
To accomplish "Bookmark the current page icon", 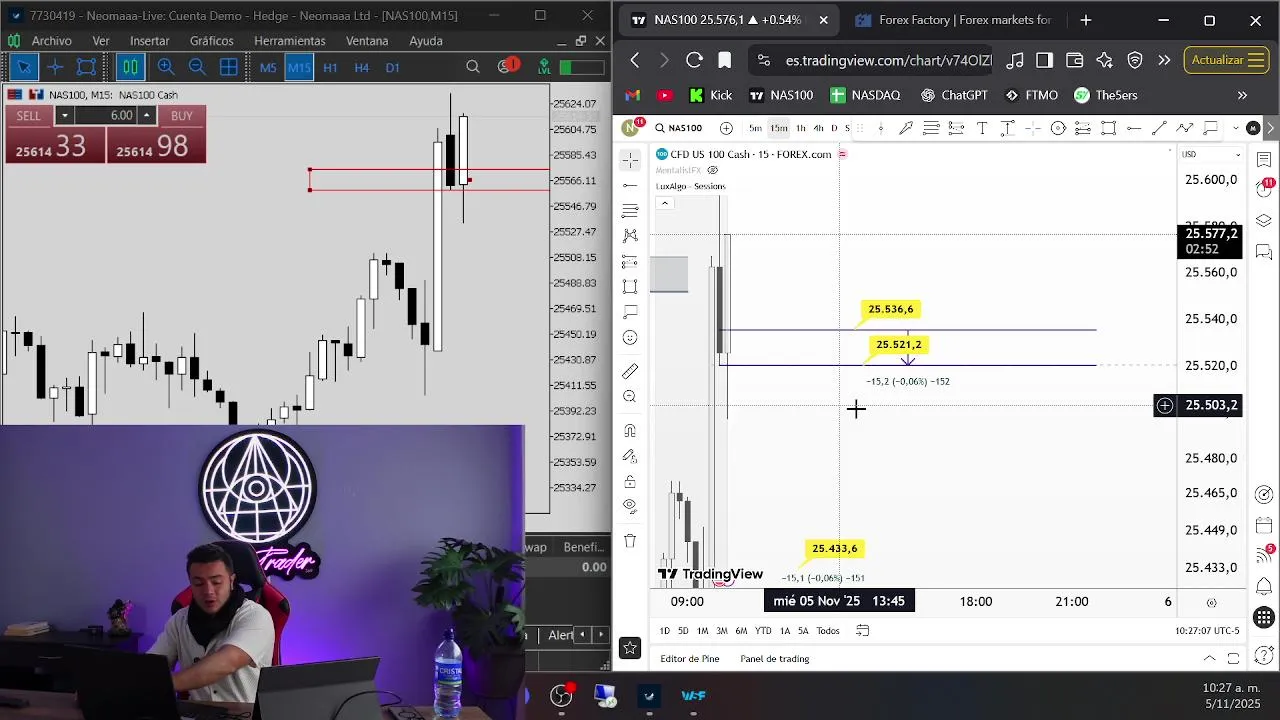I will [x=725, y=60].
